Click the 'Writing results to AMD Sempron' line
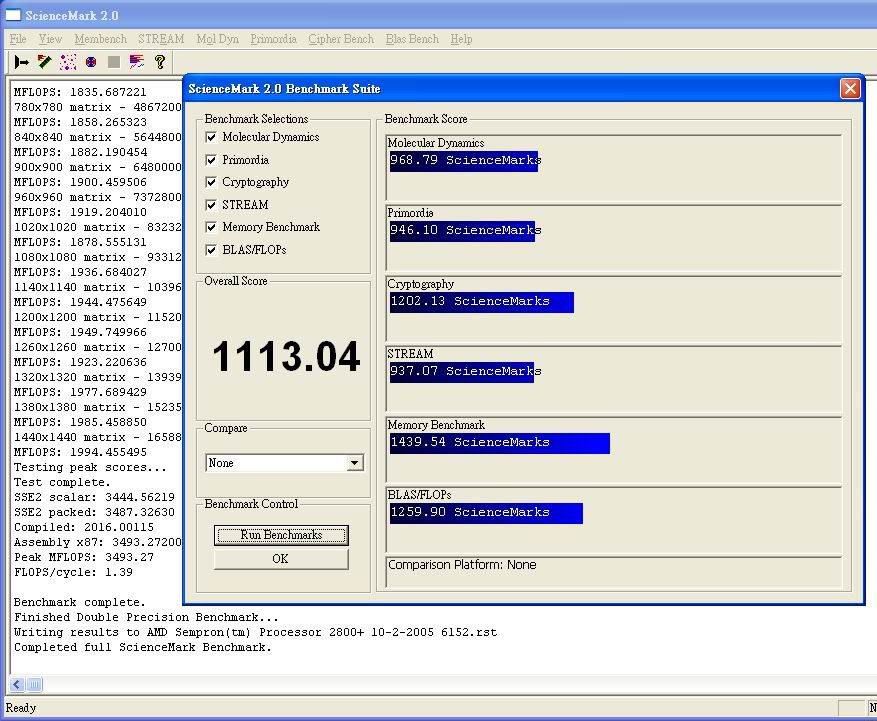 pyautogui.click(x=256, y=633)
